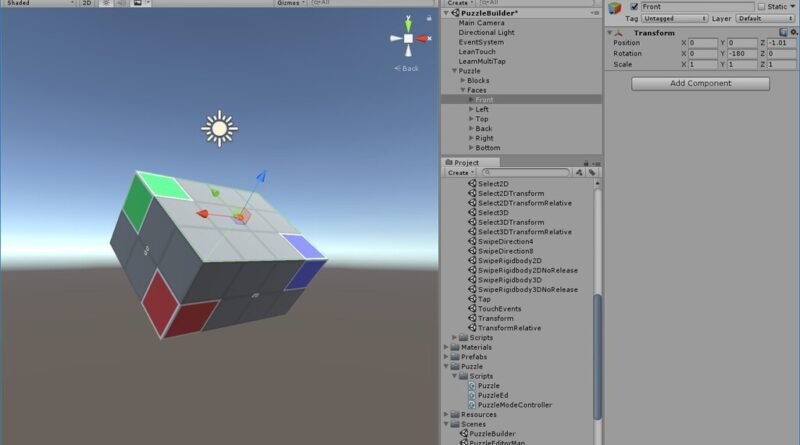
Task: Expand the Materials folder
Action: (446, 348)
